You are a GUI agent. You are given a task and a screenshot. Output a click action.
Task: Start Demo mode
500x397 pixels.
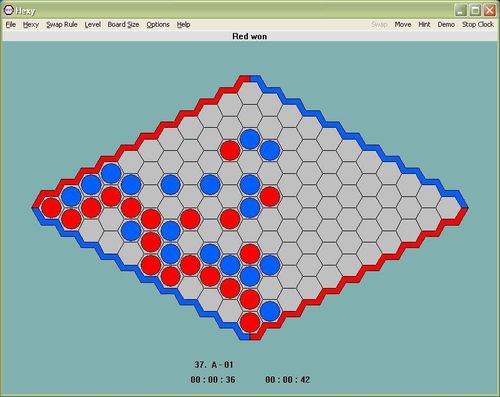coord(446,25)
